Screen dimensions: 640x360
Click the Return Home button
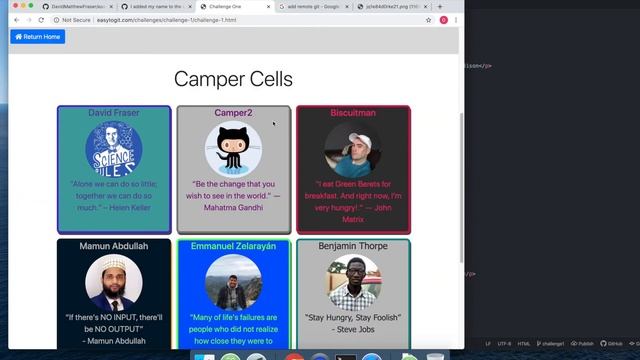tap(38, 37)
